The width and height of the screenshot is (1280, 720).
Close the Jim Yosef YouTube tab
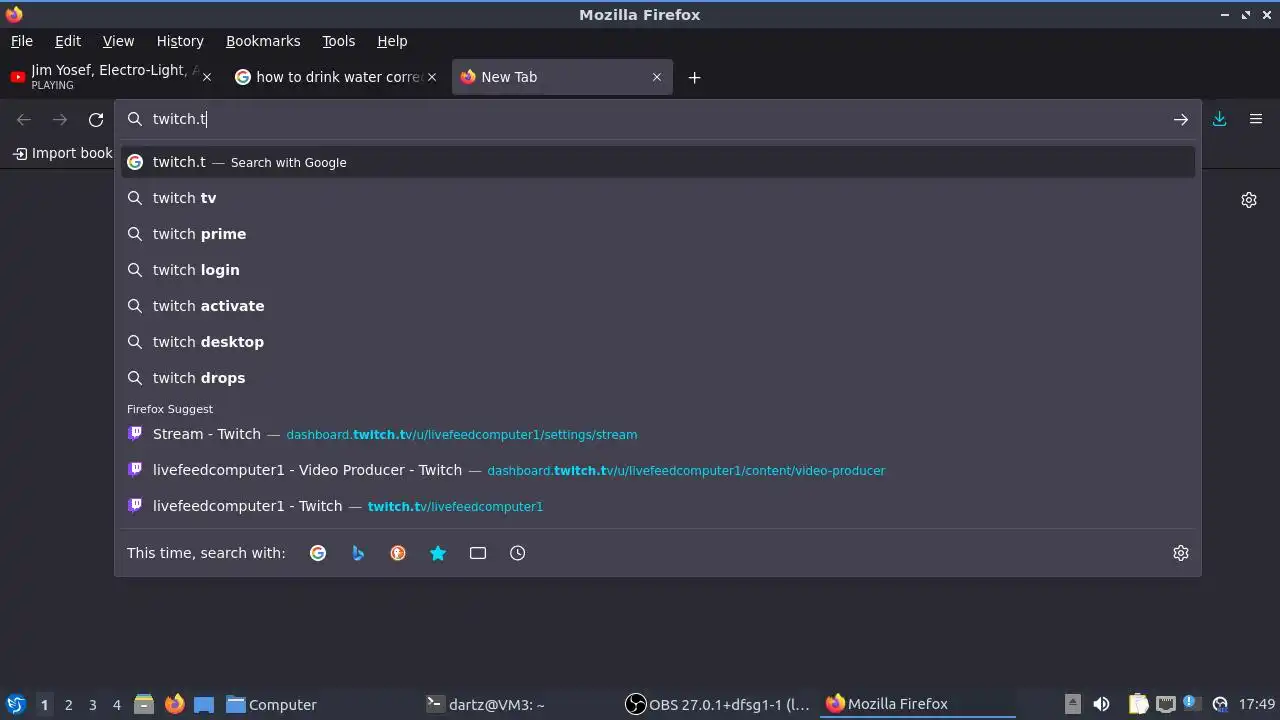click(x=207, y=77)
